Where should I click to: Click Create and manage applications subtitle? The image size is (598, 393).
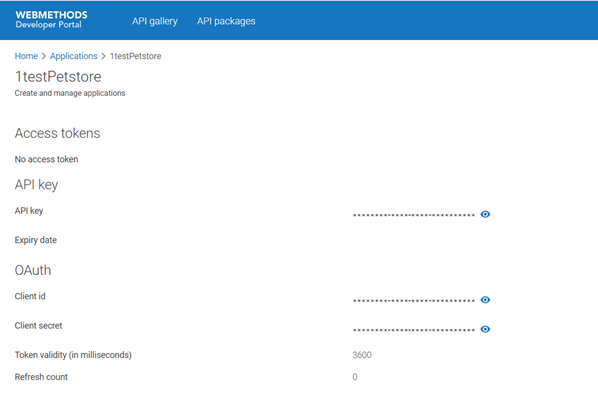[70, 93]
